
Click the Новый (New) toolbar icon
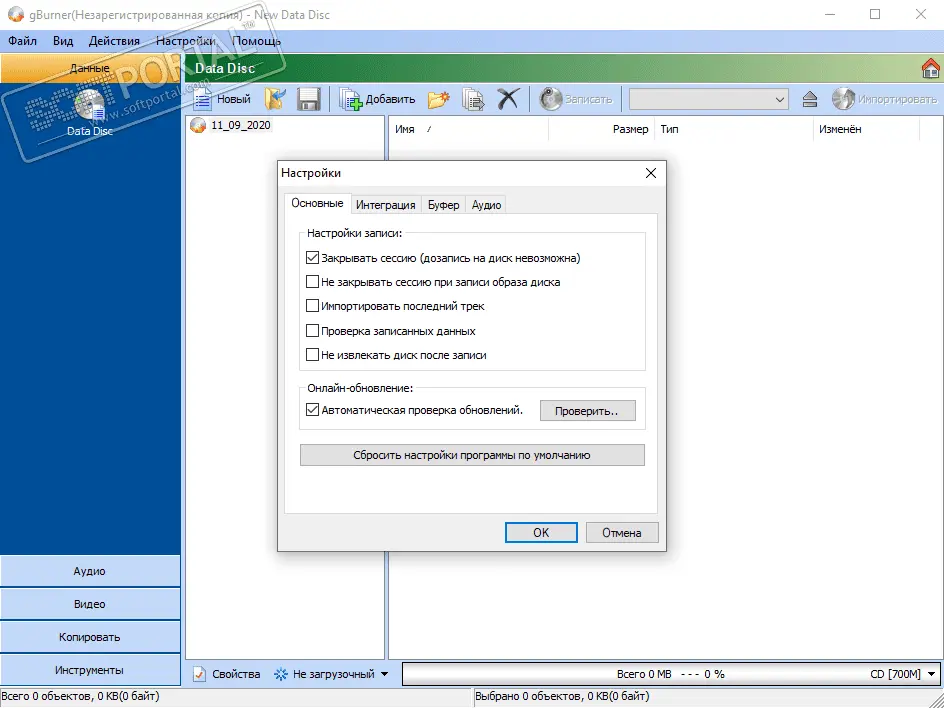(222, 99)
